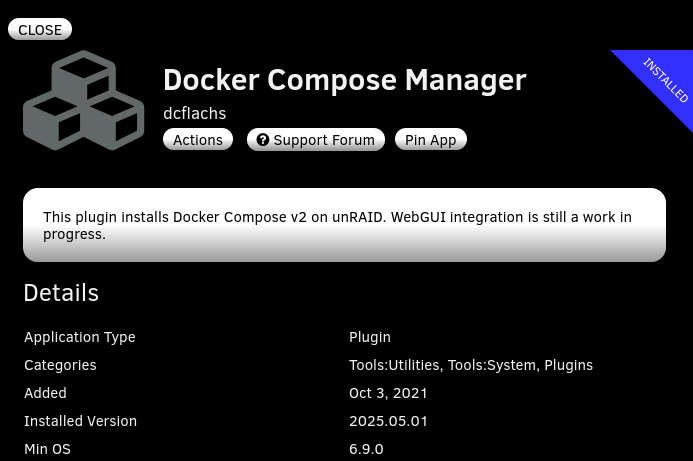693x461 pixels.
Task: Click the Added date Oct 3, 2021
Action: point(388,393)
